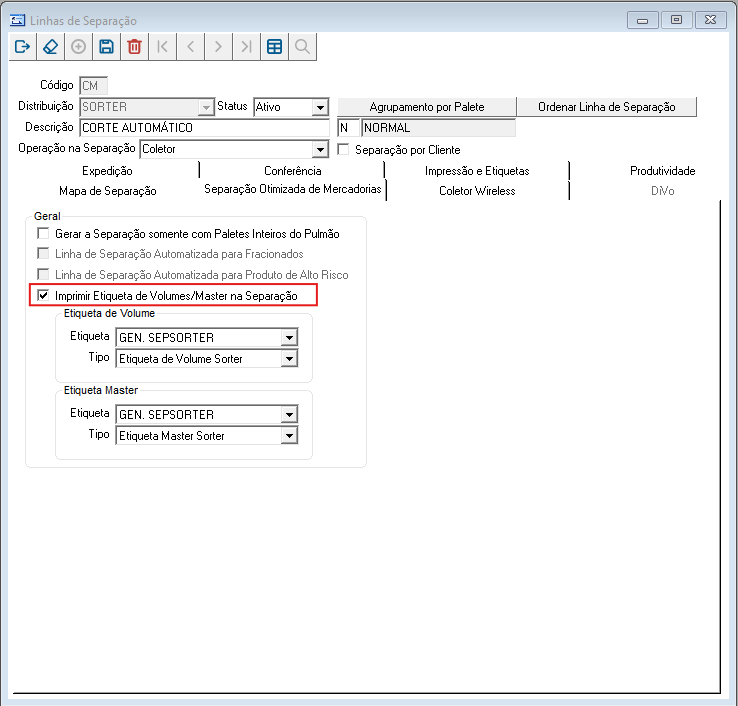
Task: Click the eraser clear-fields toolbar icon
Action: point(50,47)
